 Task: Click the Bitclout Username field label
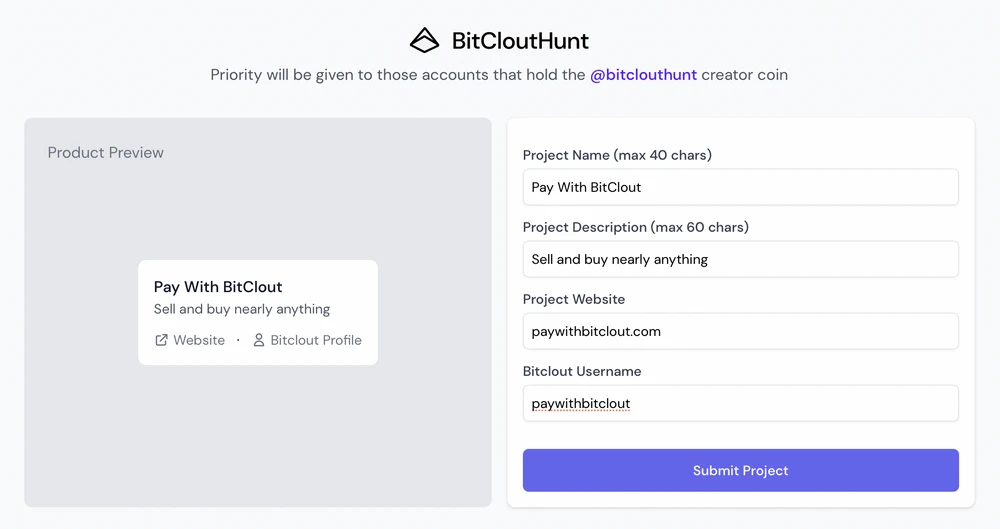coord(582,371)
